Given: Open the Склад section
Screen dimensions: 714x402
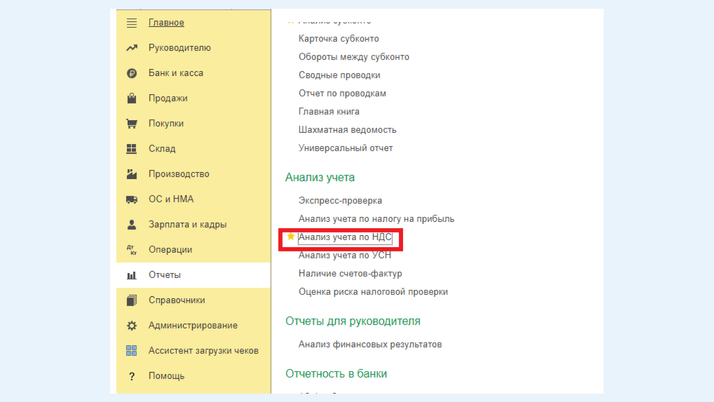Looking at the screenshot, I should (162, 149).
